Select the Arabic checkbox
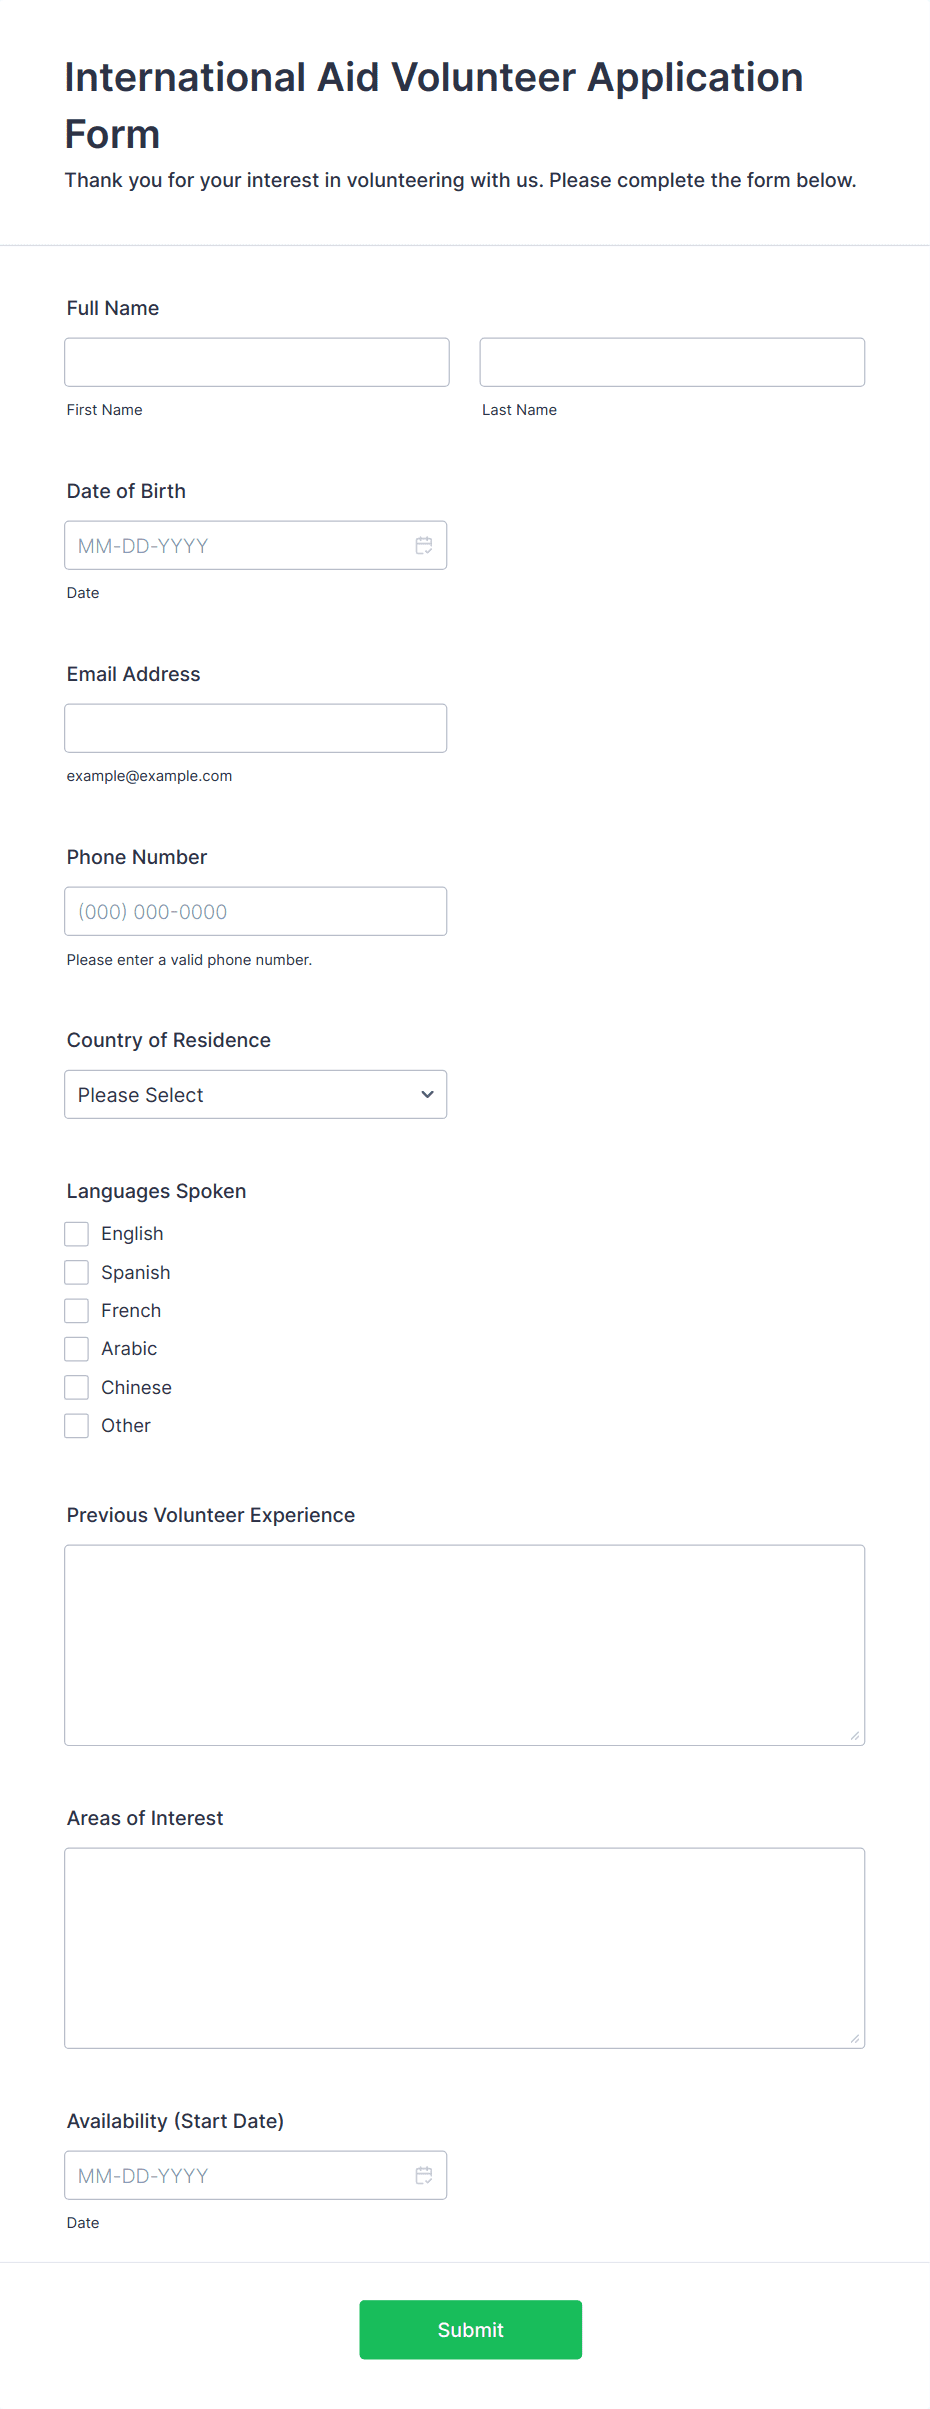The width and height of the screenshot is (930, 2409). point(76,1348)
